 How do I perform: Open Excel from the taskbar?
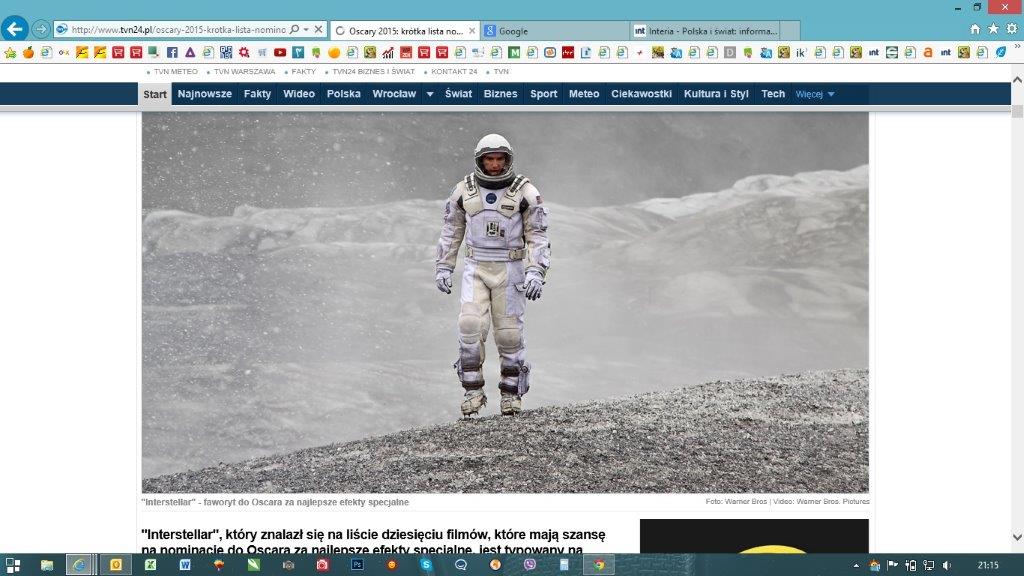pyautogui.click(x=150, y=565)
